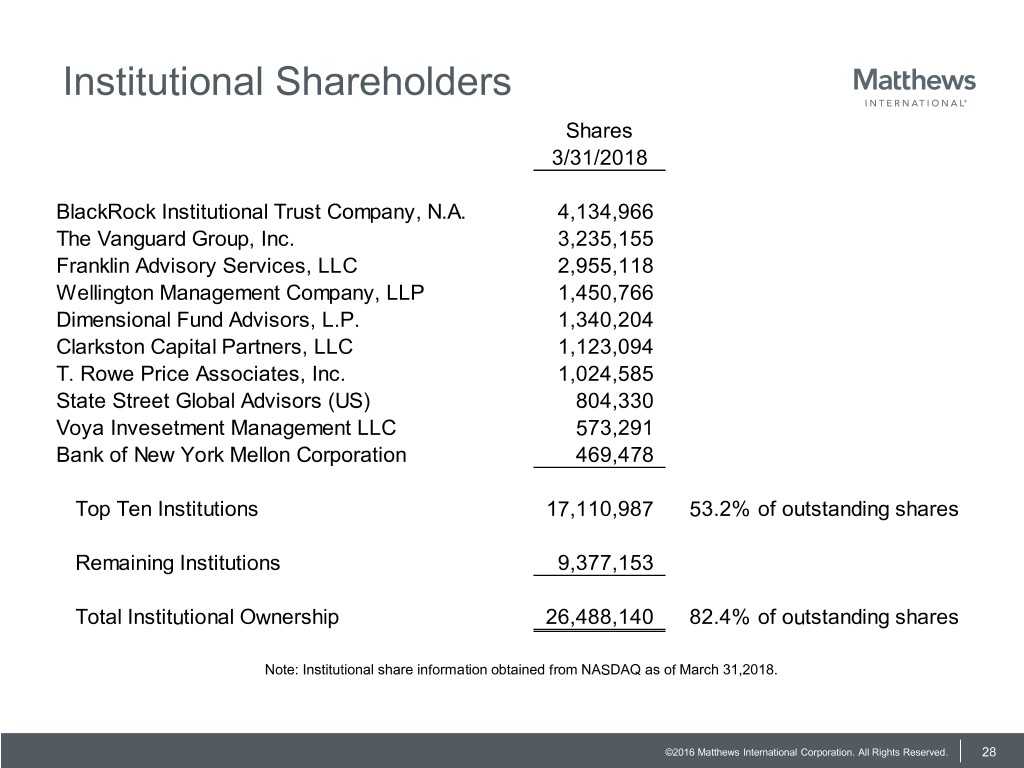The height and width of the screenshot is (768, 1024).
Task: Click the Clarkston Capital Partners value 1,123,094
Action: tap(605, 347)
